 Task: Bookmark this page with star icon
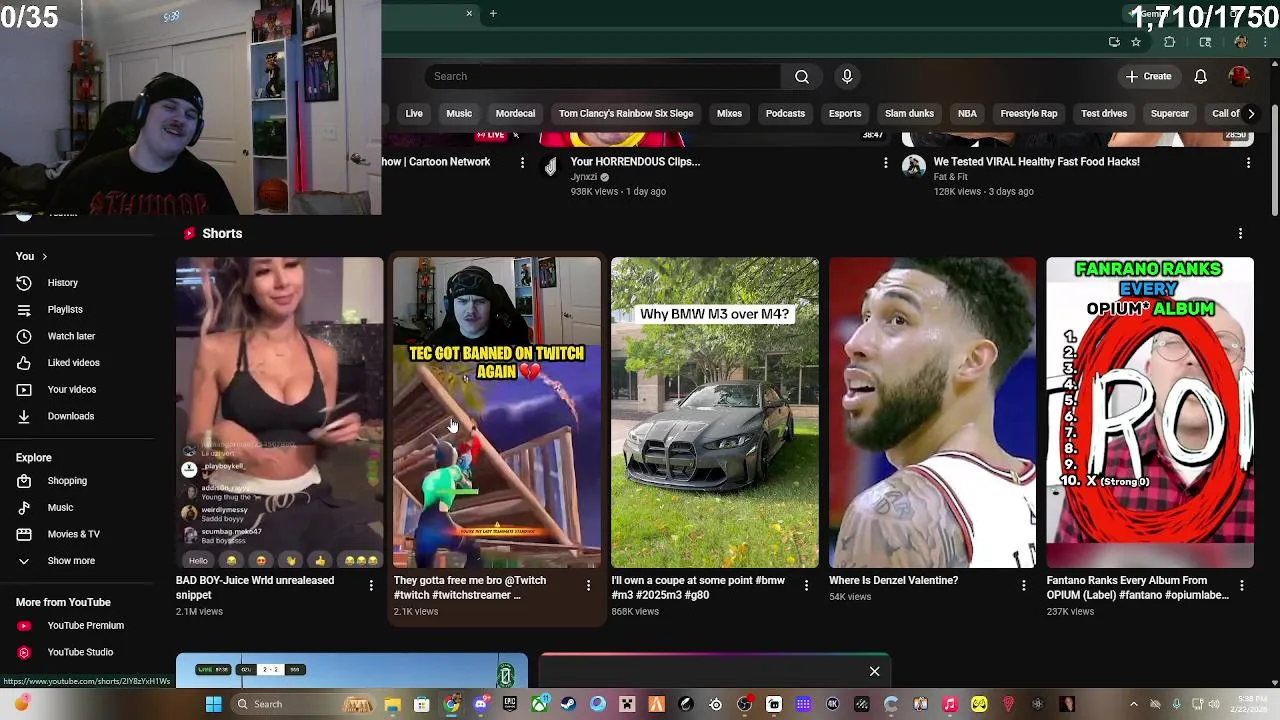point(1136,42)
